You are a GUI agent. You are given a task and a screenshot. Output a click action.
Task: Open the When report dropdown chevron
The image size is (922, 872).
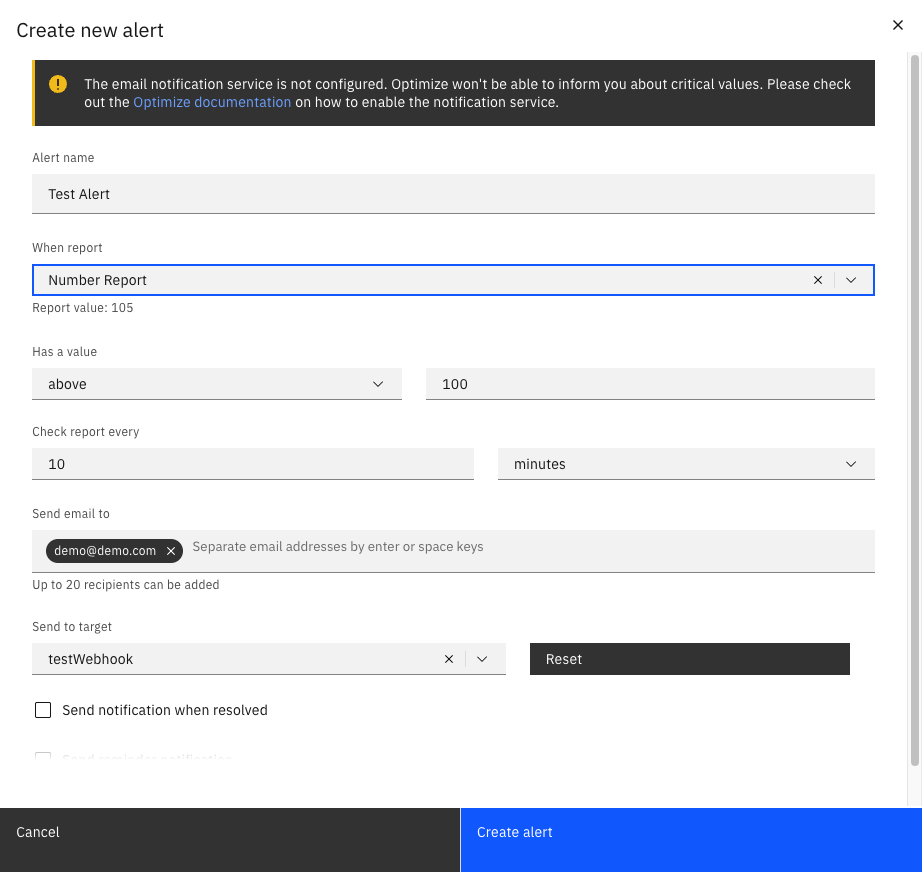pyautogui.click(x=851, y=280)
